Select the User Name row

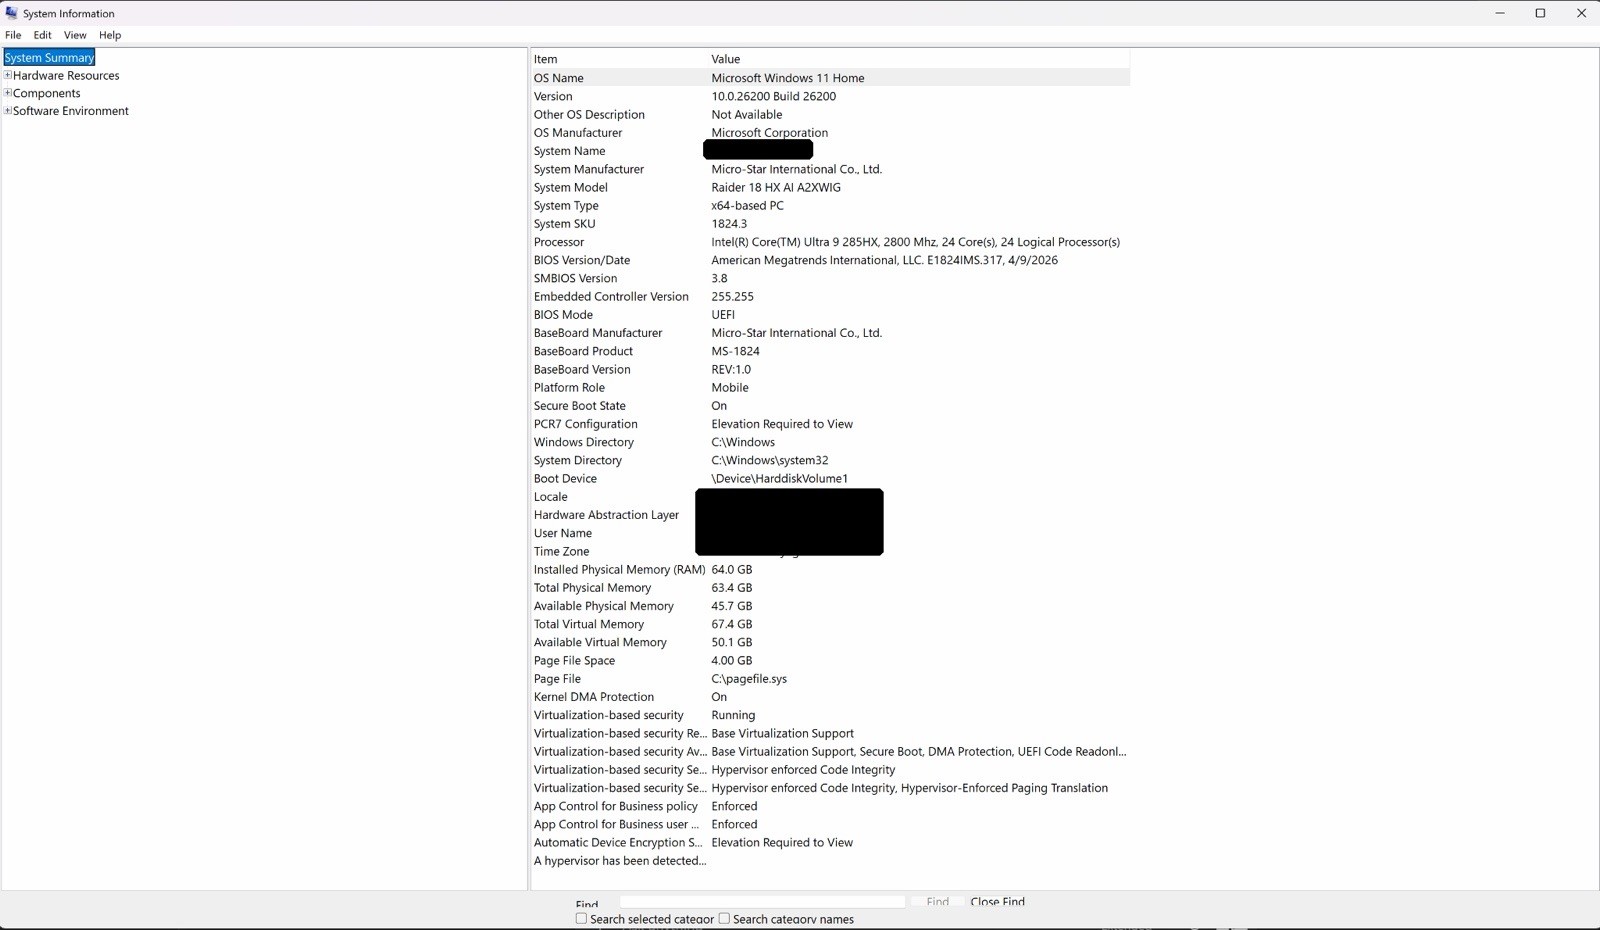pyautogui.click(x=830, y=533)
